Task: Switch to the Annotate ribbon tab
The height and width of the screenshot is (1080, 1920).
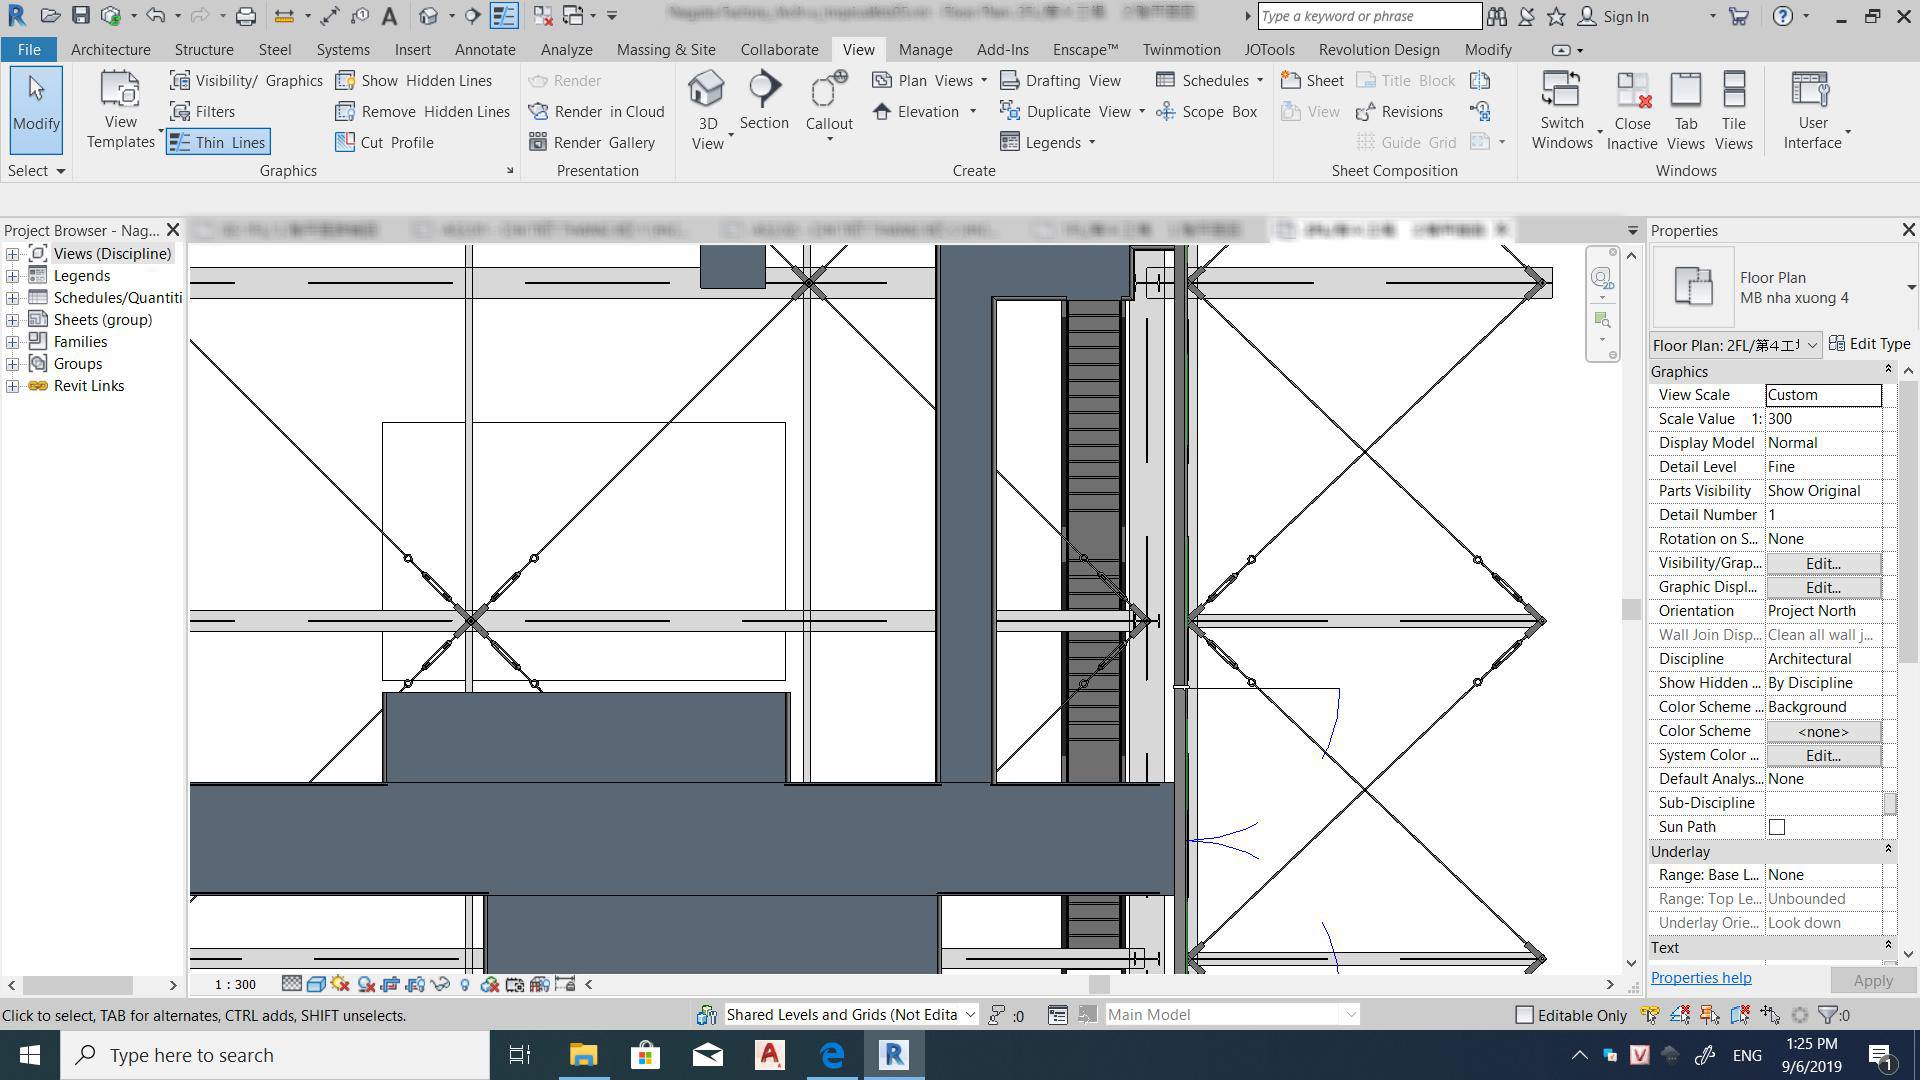Action: [x=485, y=49]
